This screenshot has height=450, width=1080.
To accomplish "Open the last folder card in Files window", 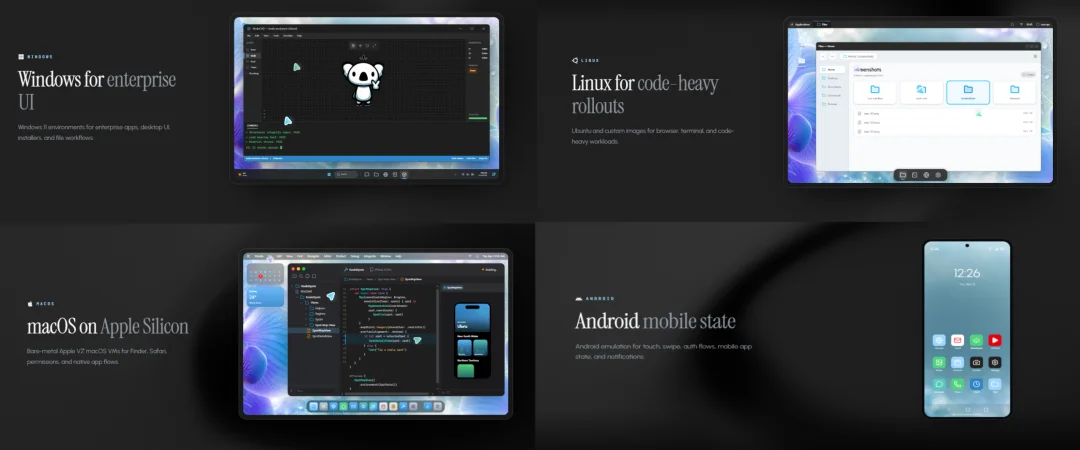I will (x=1015, y=93).
